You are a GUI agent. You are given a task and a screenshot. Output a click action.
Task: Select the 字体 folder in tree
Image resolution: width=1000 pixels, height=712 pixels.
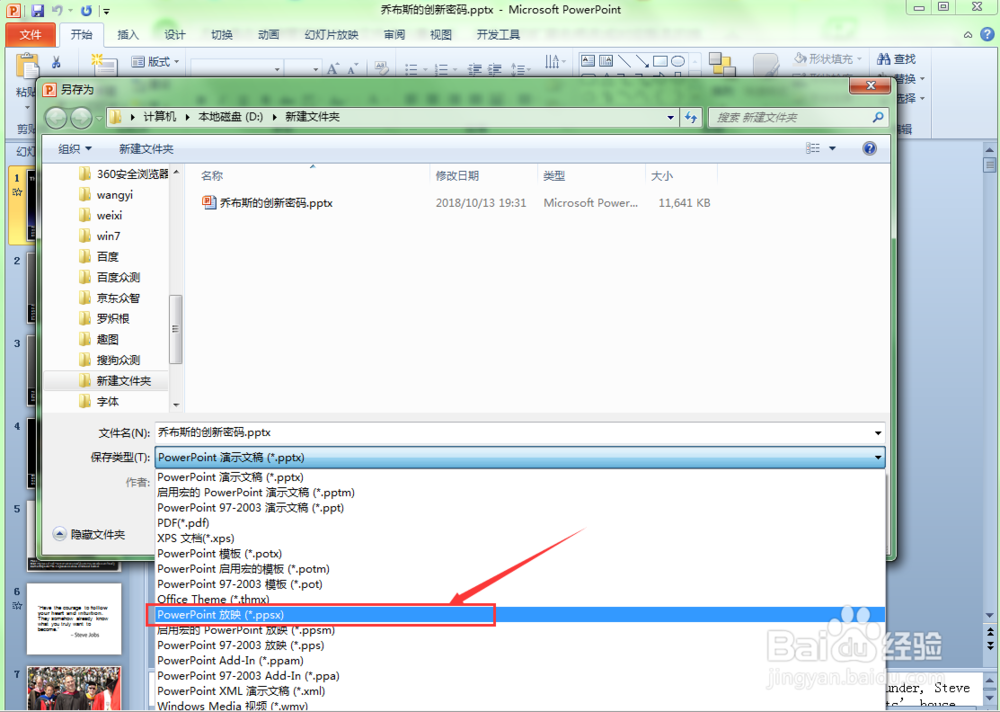(107, 401)
